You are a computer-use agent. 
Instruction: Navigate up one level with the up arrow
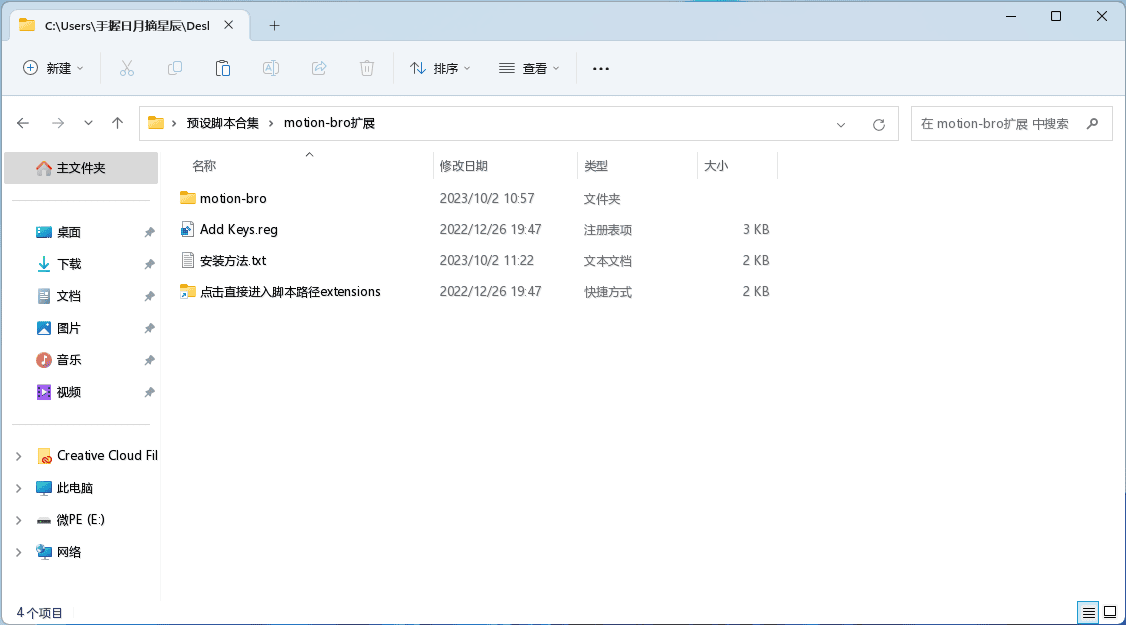(117, 123)
